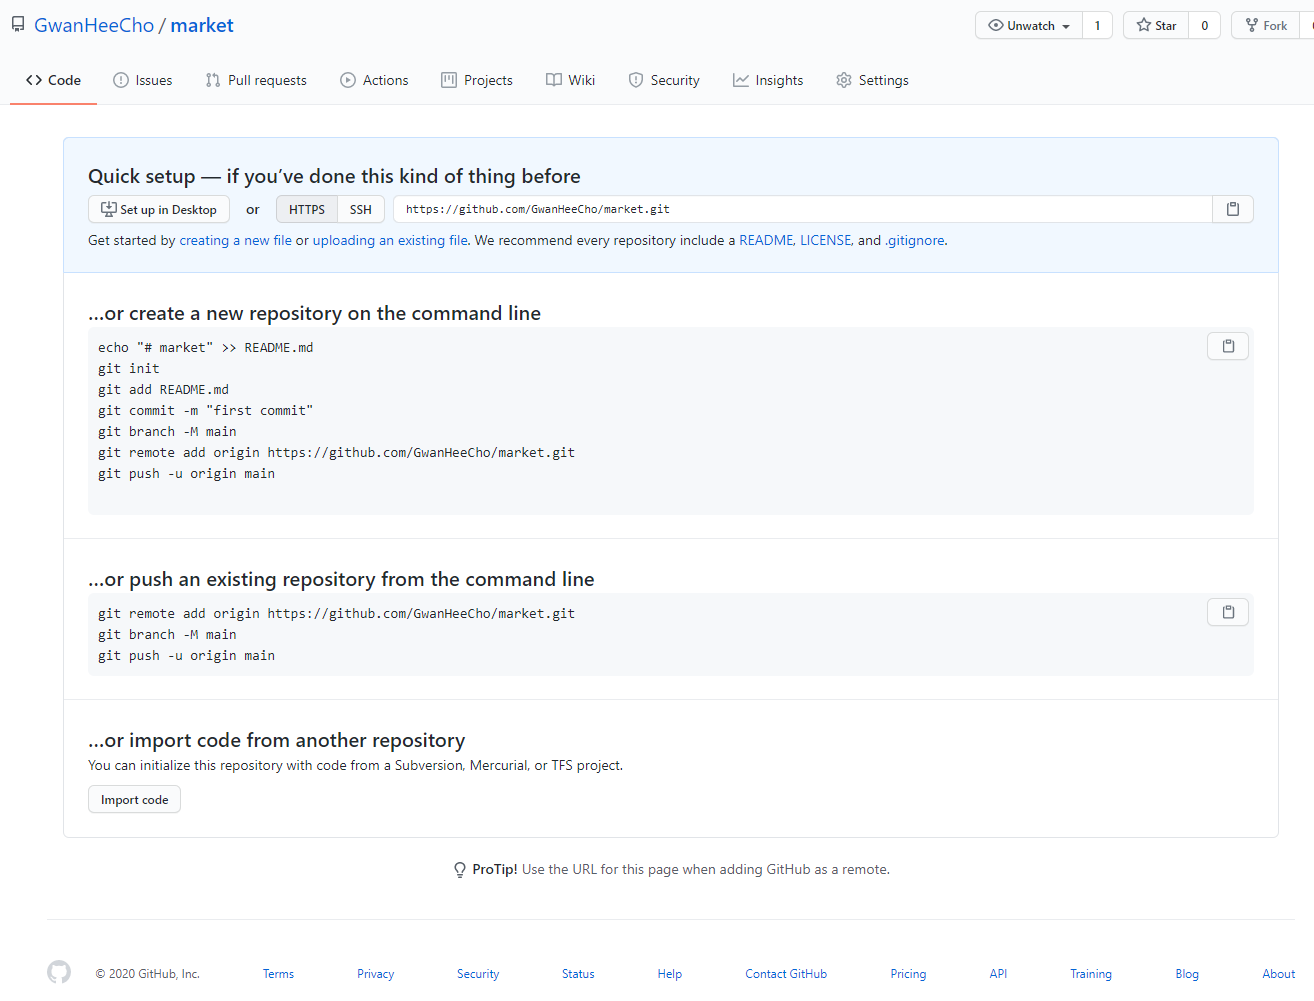Click the repository URL field
Viewport: 1314px width, 1001px height.
(x=803, y=209)
